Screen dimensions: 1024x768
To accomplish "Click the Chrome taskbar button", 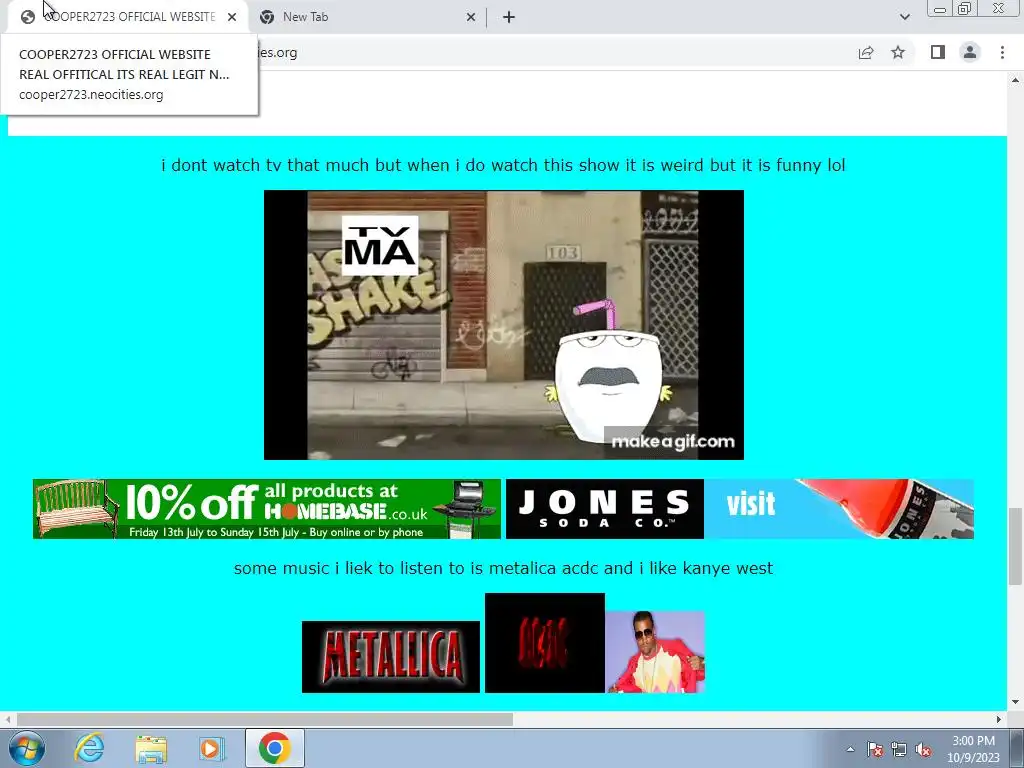I will coord(274,748).
